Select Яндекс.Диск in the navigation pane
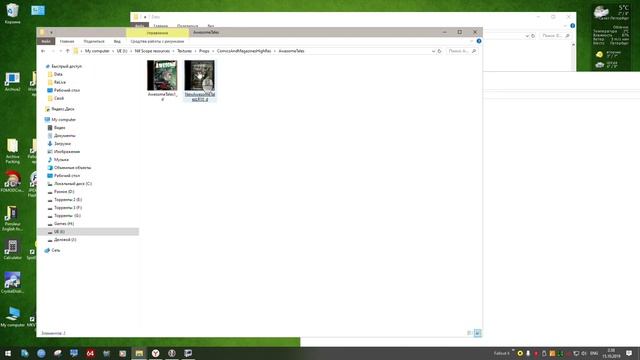 [x=62, y=109]
